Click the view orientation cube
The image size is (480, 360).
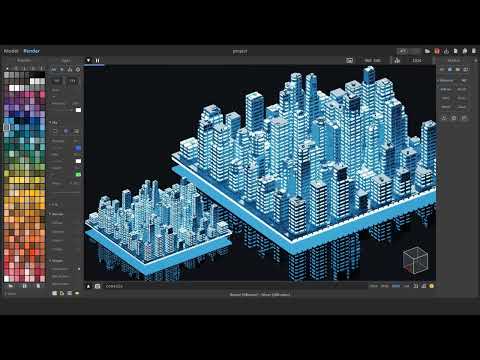tap(415, 260)
